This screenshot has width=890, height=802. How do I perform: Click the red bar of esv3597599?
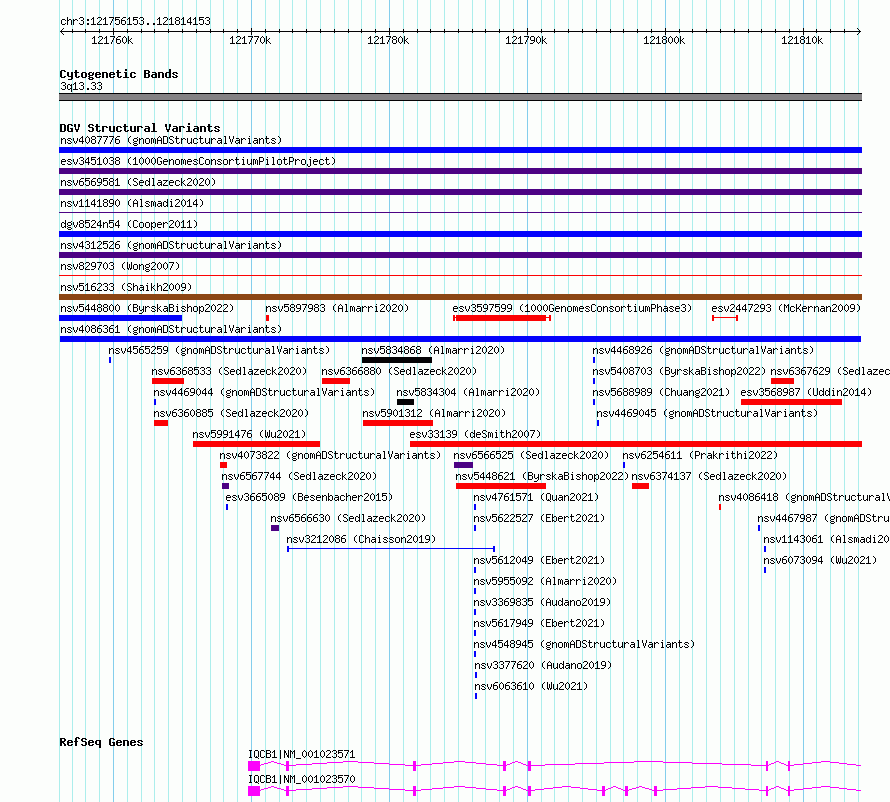point(502,318)
